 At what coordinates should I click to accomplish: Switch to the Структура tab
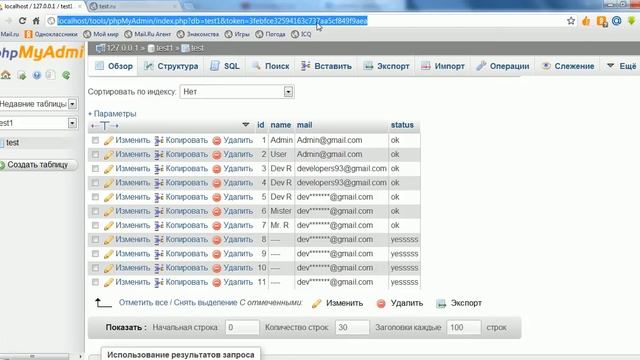coord(171,66)
